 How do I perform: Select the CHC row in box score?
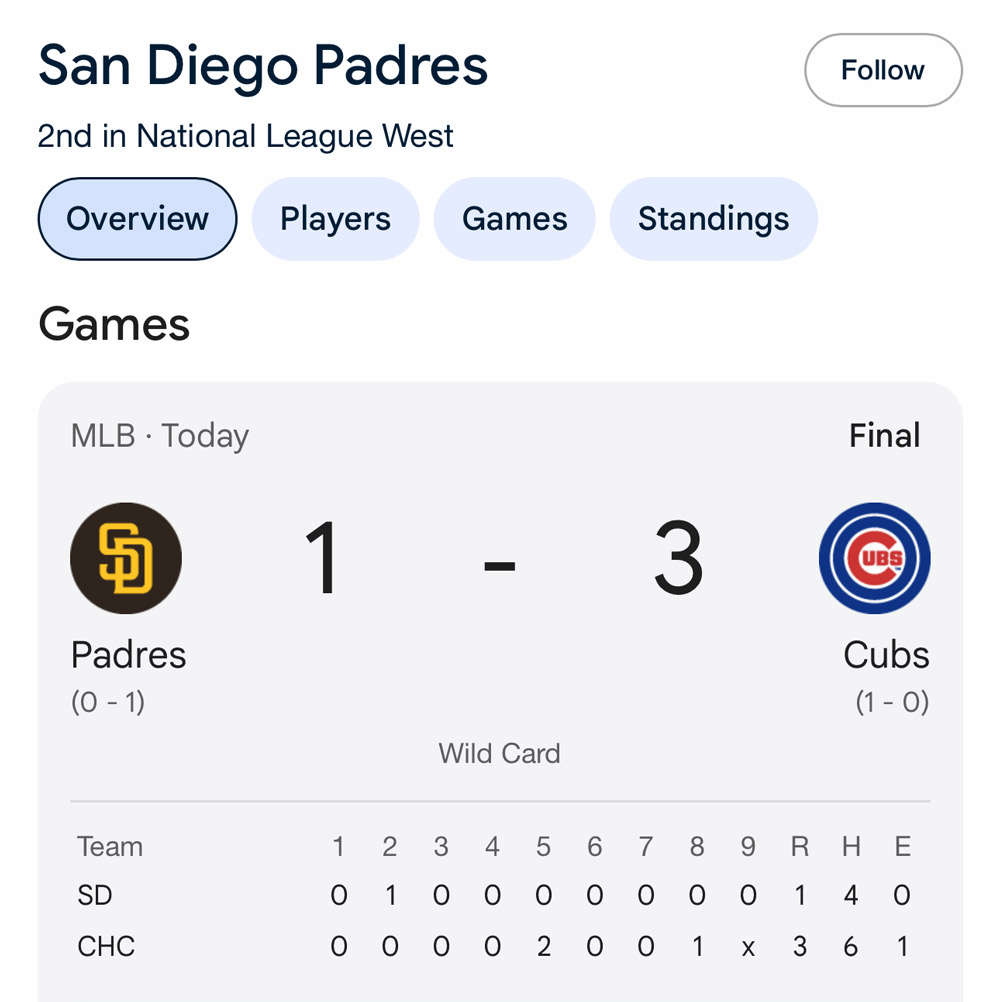[106, 946]
